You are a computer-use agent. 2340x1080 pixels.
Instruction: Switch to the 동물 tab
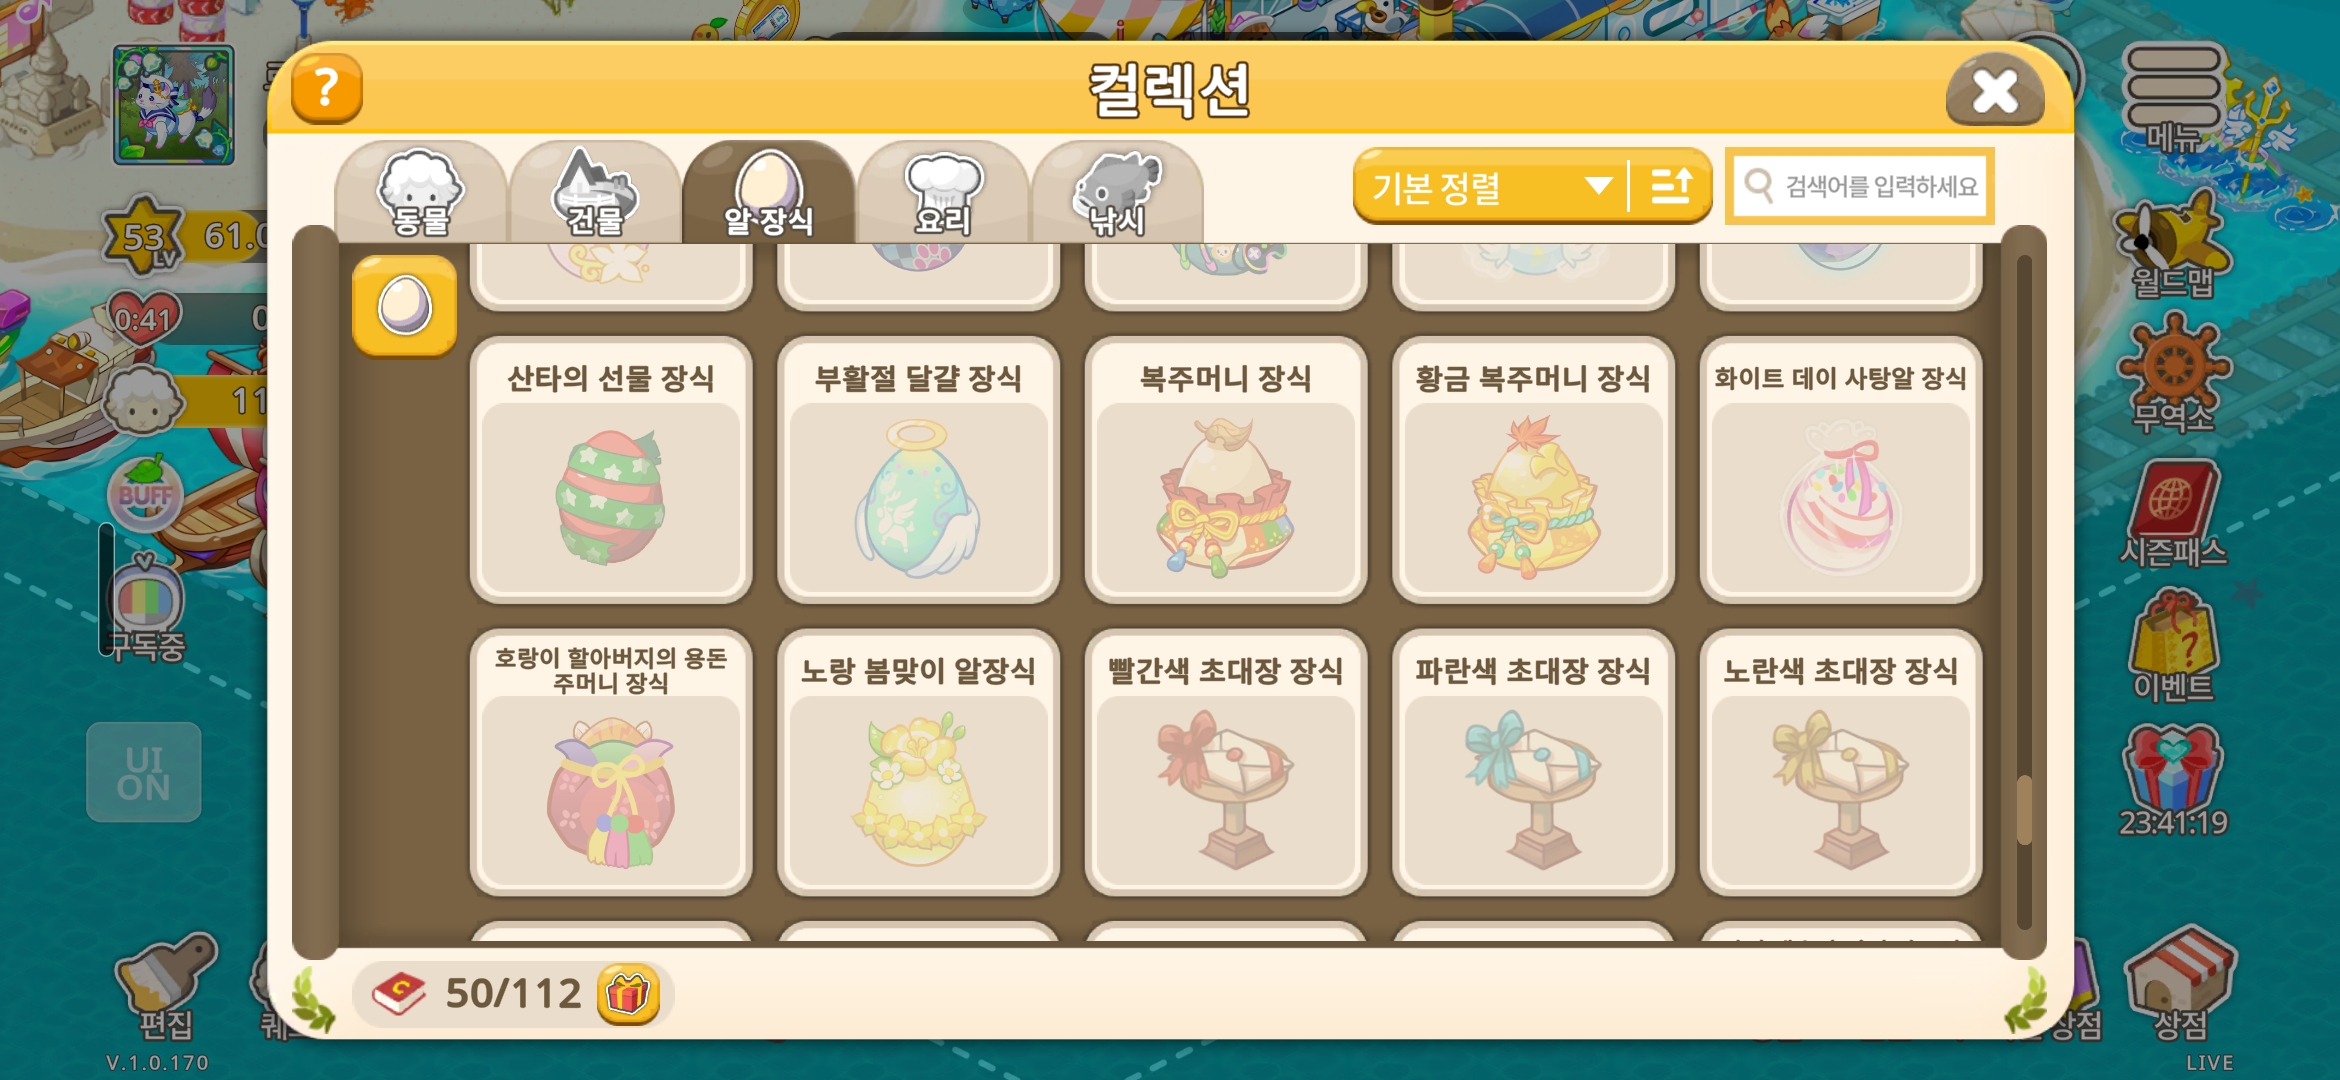point(421,193)
